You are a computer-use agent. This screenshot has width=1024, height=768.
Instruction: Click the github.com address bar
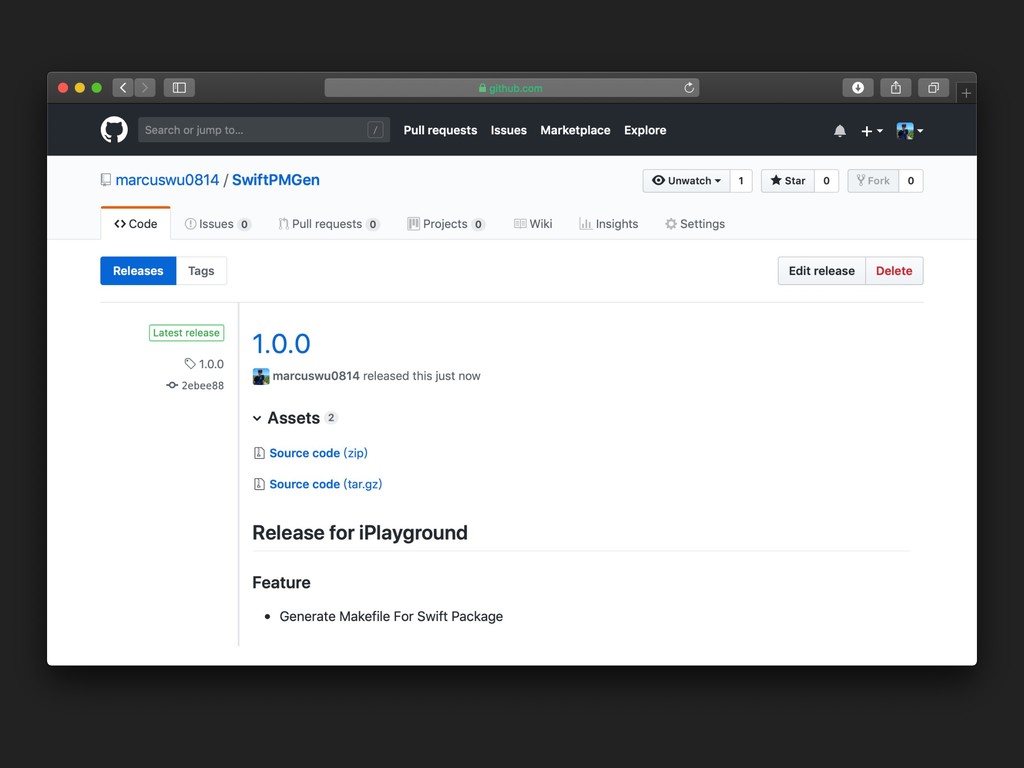(511, 88)
